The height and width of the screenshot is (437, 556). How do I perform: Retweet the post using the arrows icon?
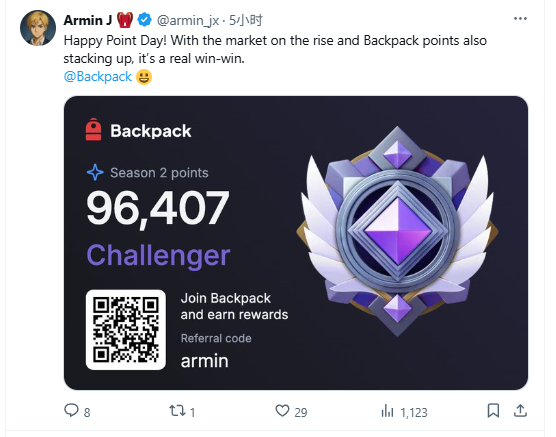pos(177,411)
